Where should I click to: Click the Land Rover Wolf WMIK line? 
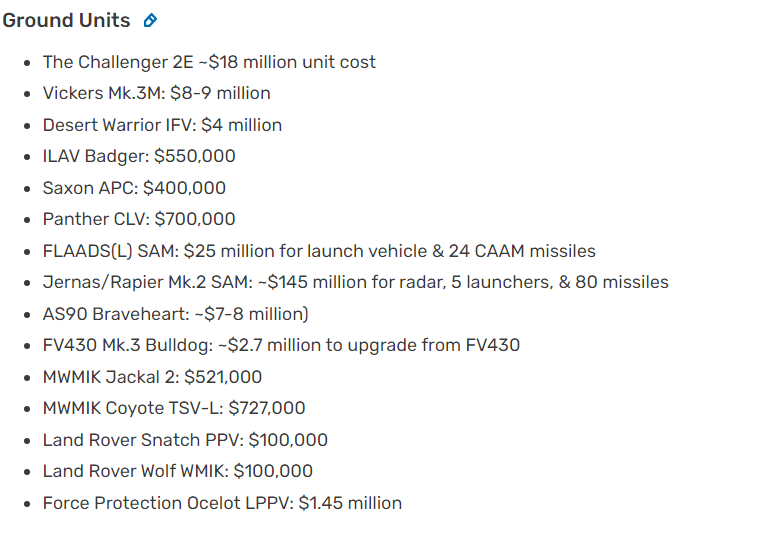pyautogui.click(x=177, y=471)
